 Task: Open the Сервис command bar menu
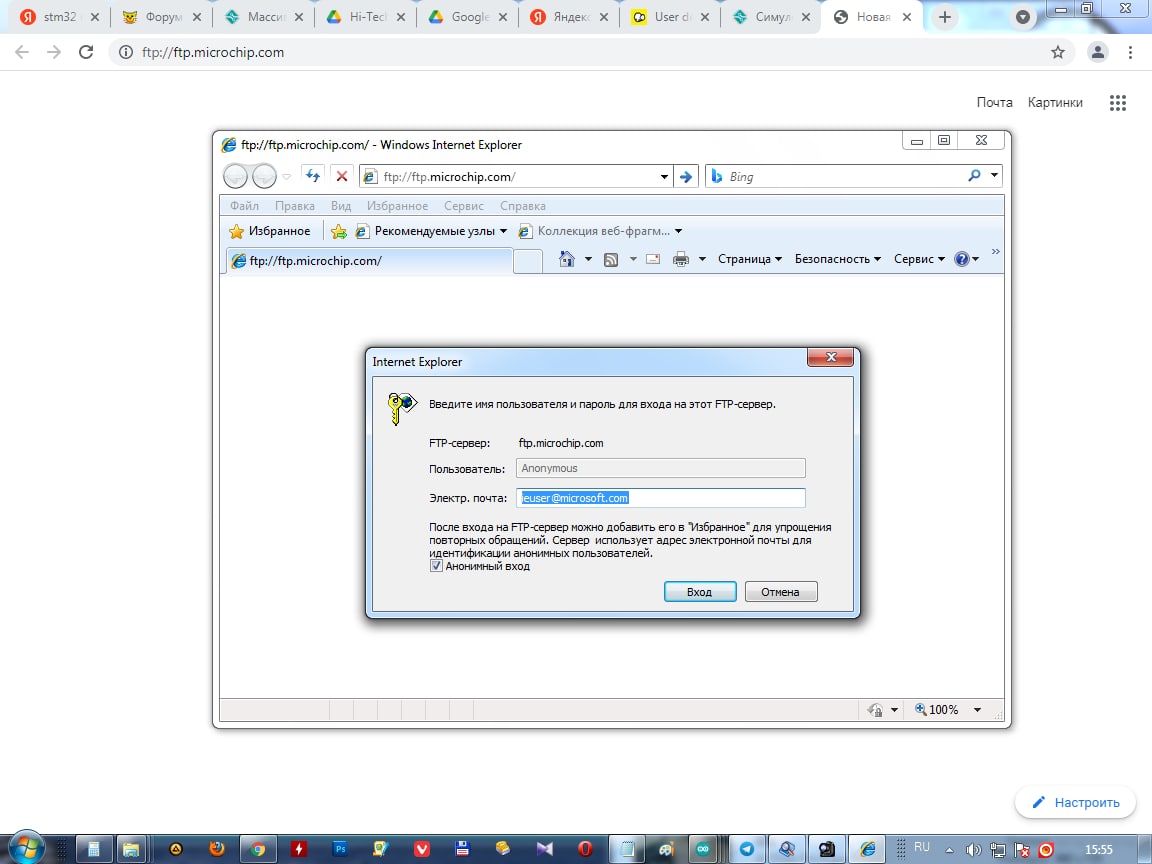click(919, 259)
